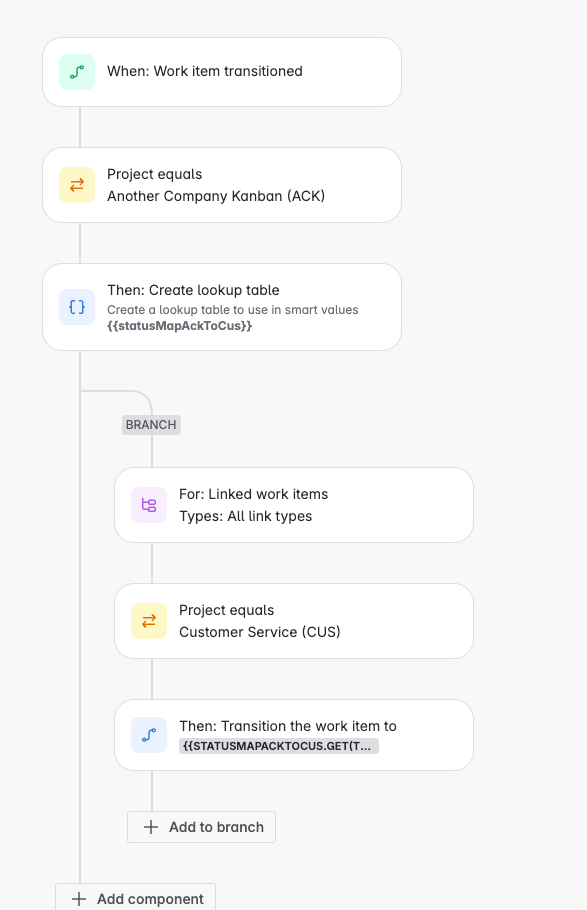The image size is (587, 910).
Task: Click the STATUSMAPACKTOCUS.GET smart value chip
Action: [x=279, y=746]
